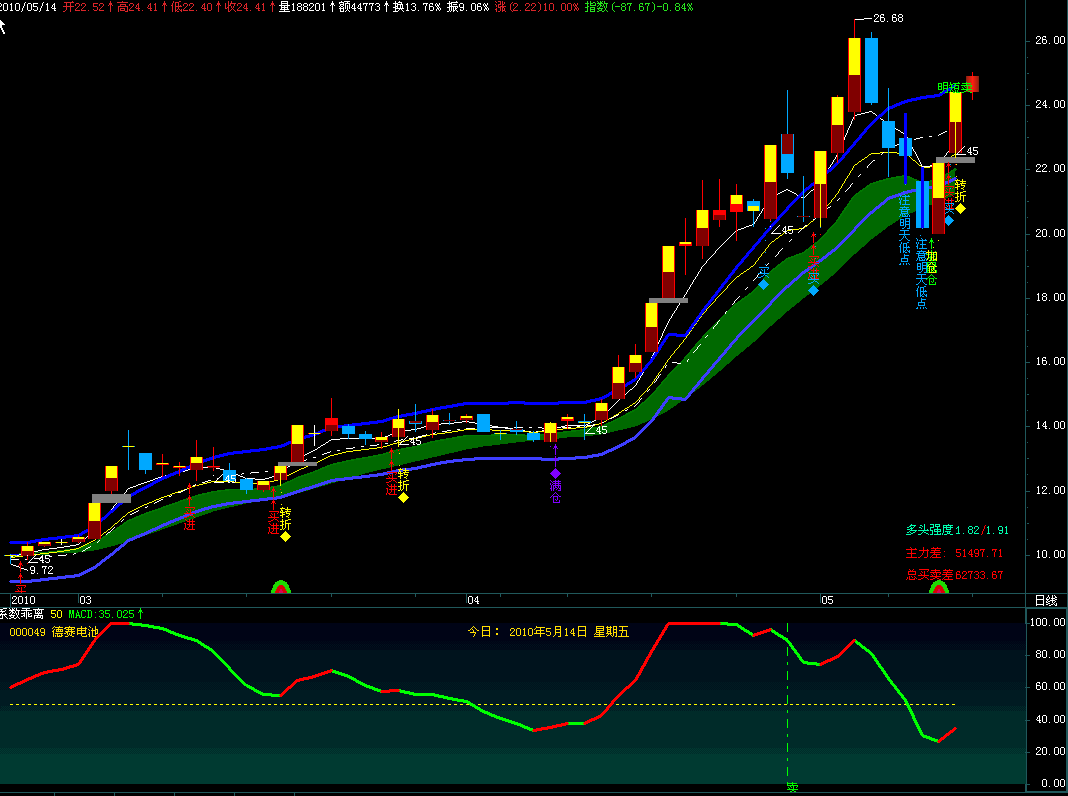This screenshot has height=796, width=1068.
Task: Click the 指数(-87.67)-0.84% index readout
Action: click(638, 7)
